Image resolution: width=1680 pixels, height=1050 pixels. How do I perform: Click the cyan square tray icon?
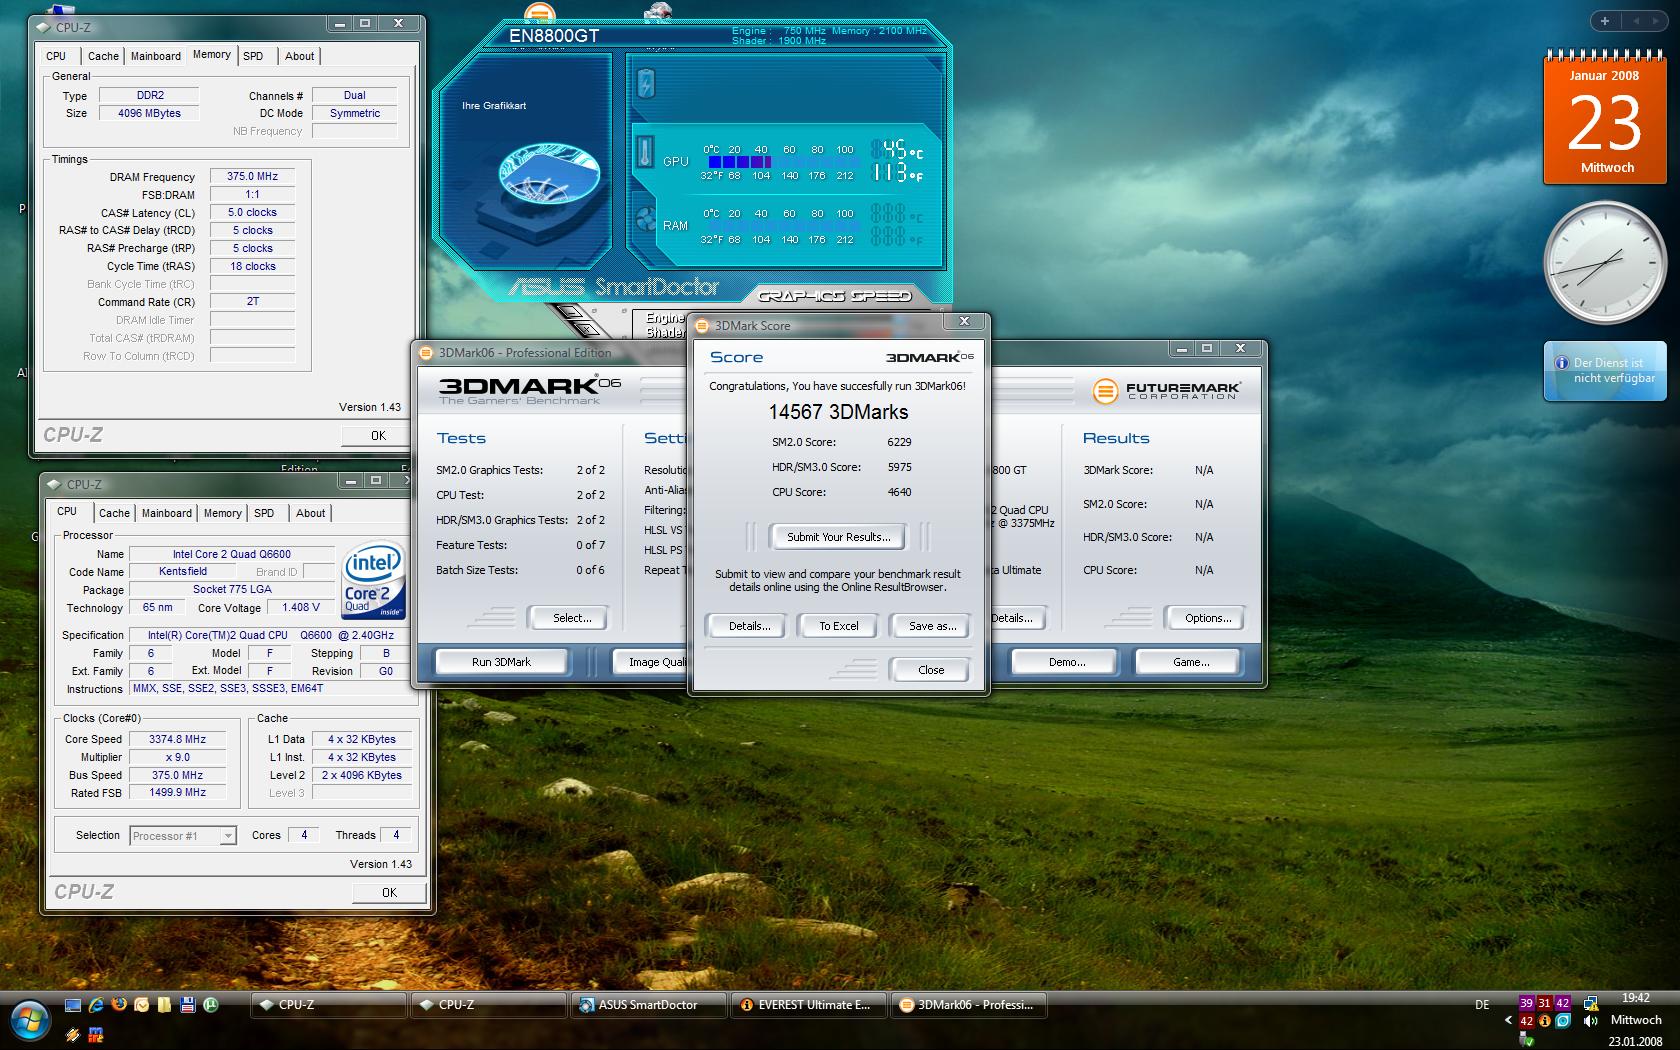coord(1563,1021)
